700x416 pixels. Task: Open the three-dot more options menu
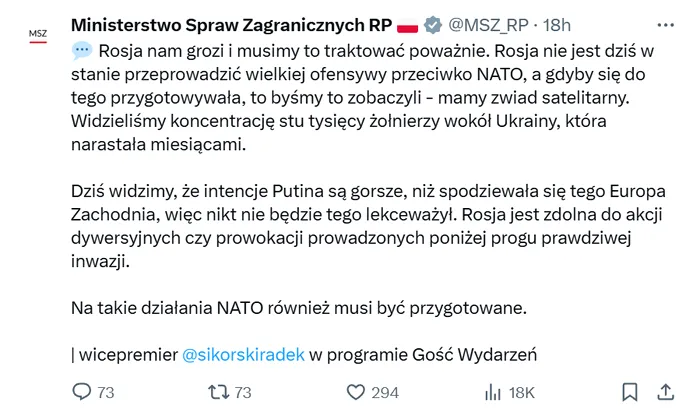click(666, 25)
